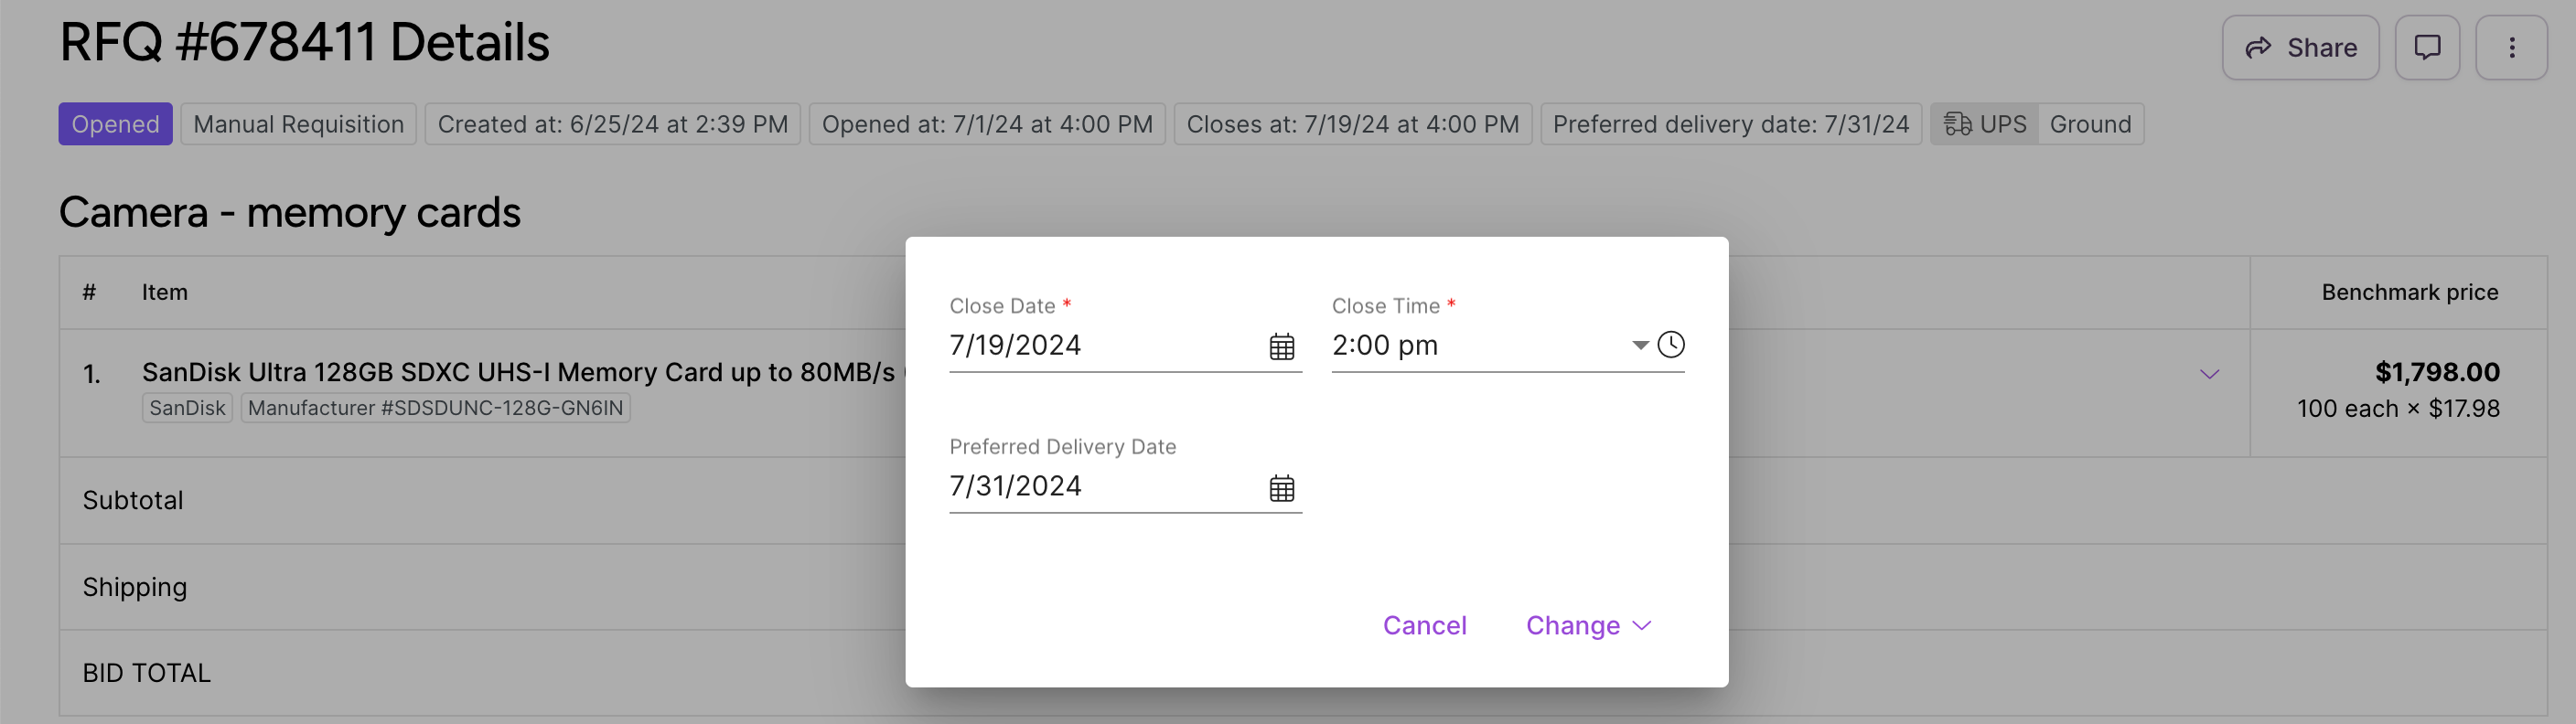The height and width of the screenshot is (724, 2576).
Task: Click the Closes at 7/19/24 tag
Action: click(x=1352, y=124)
